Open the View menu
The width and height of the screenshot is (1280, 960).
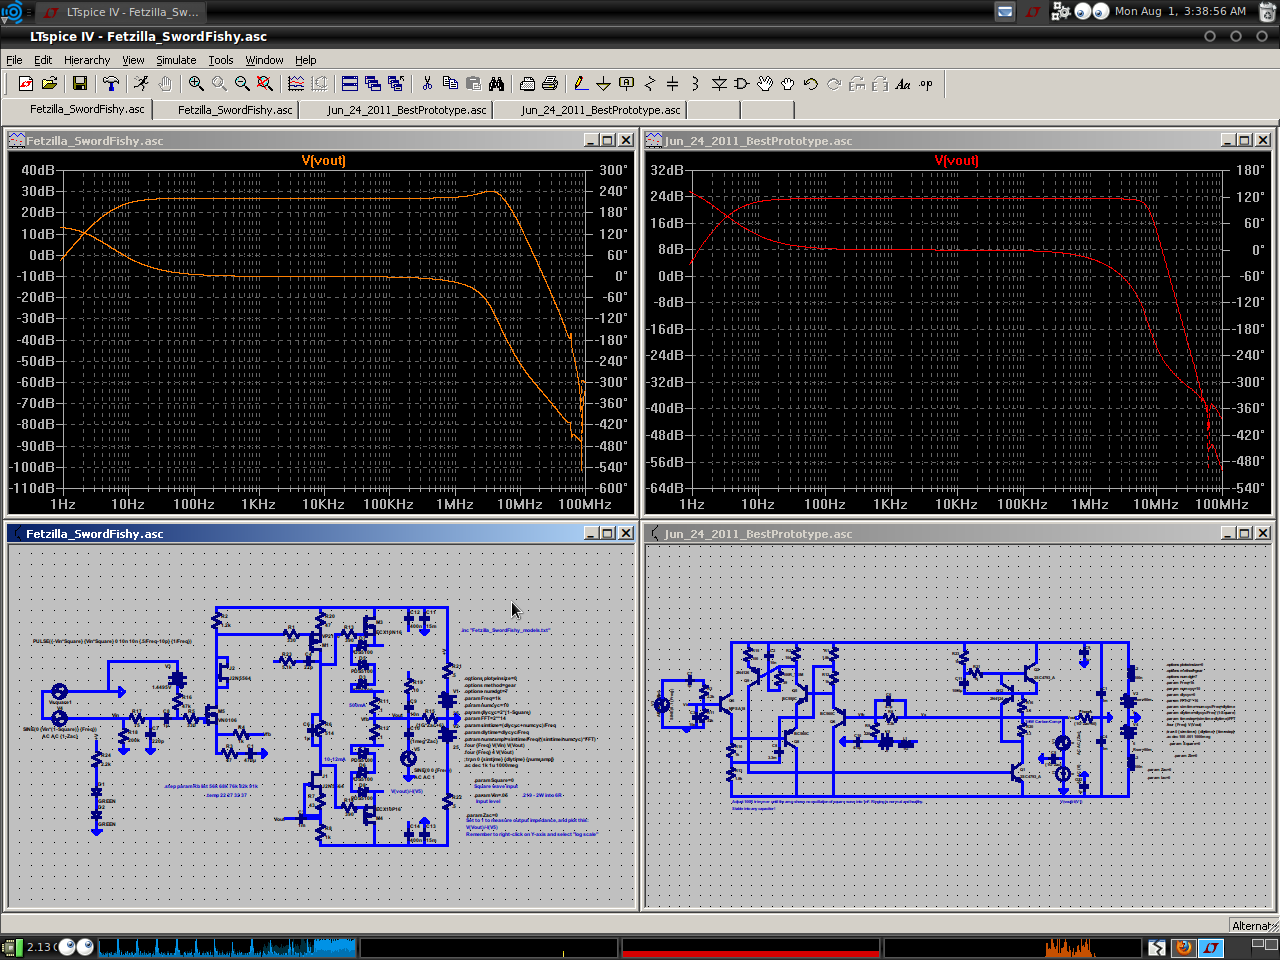click(x=133, y=60)
